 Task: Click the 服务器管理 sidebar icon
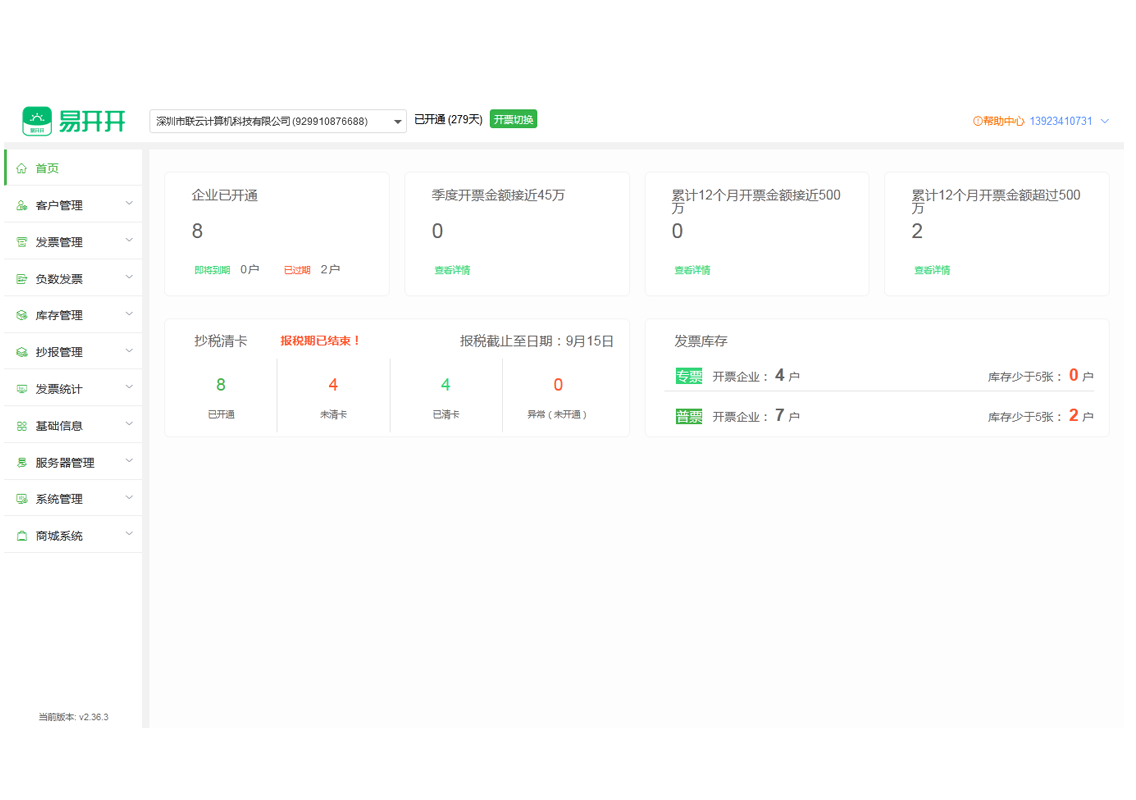pyautogui.click(x=22, y=463)
